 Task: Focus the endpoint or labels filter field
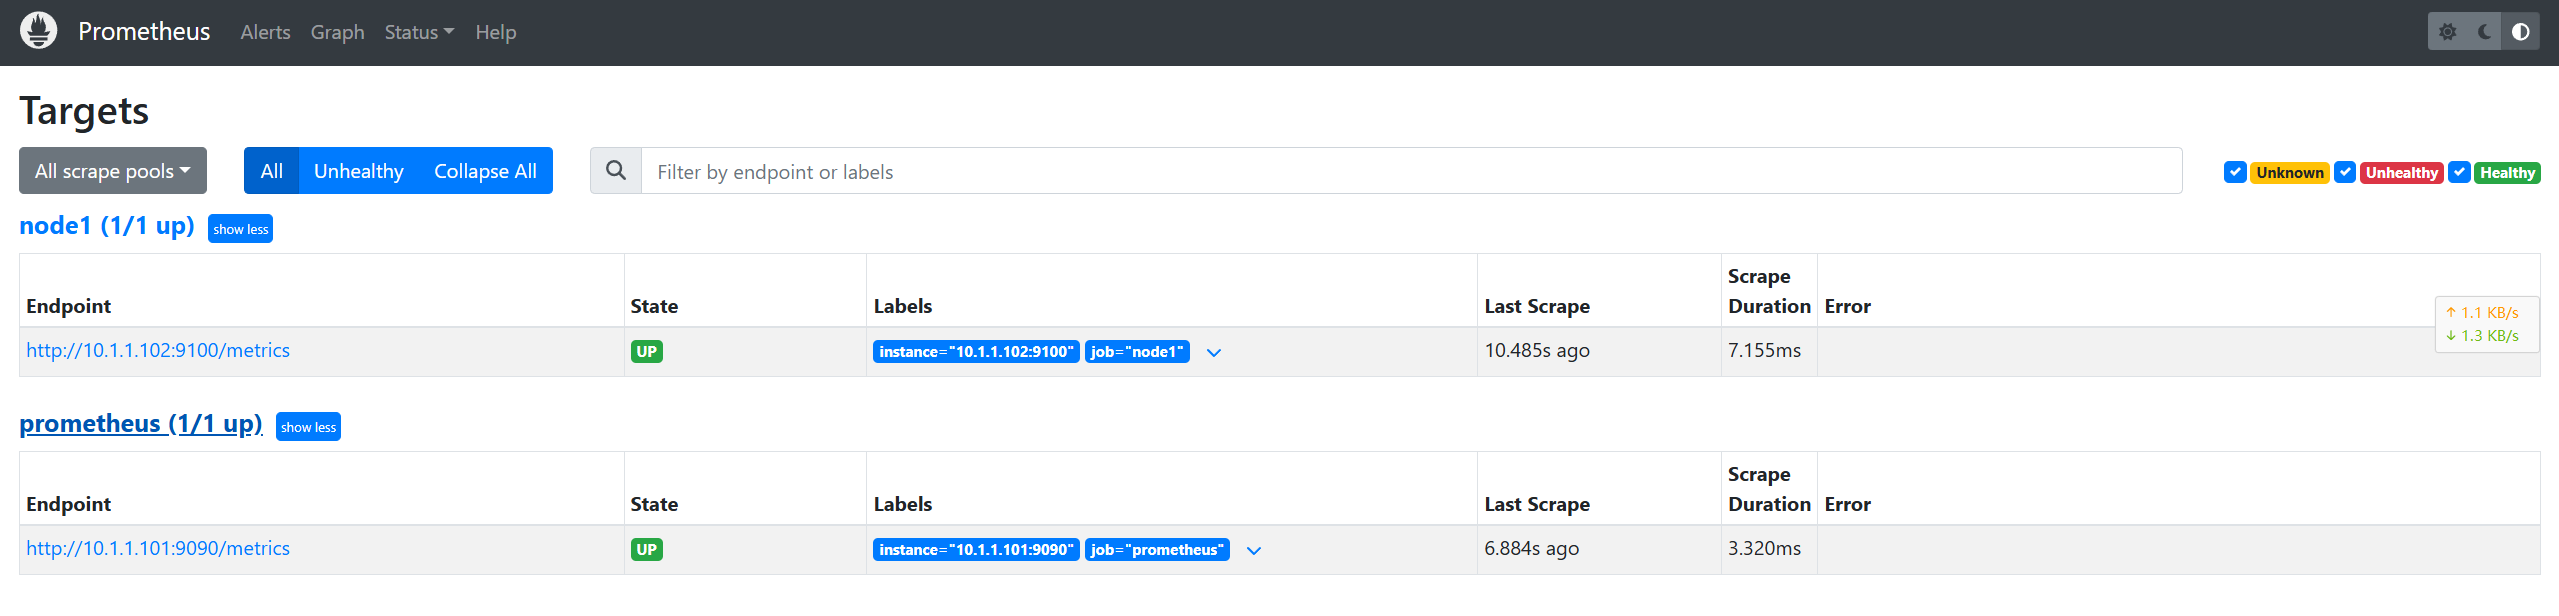[x=1411, y=171]
